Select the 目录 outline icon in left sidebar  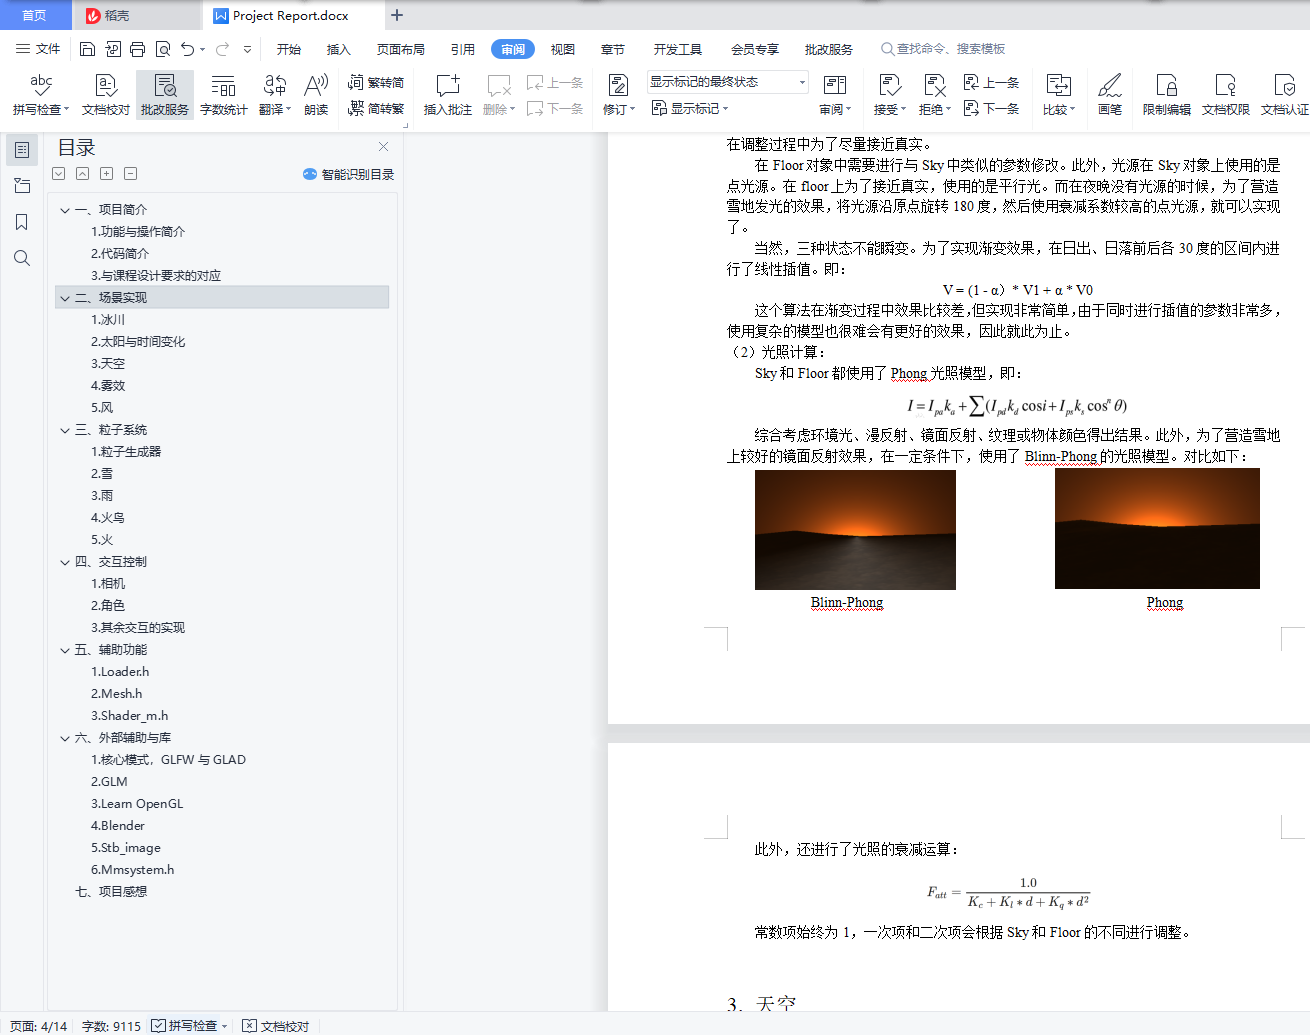22,150
